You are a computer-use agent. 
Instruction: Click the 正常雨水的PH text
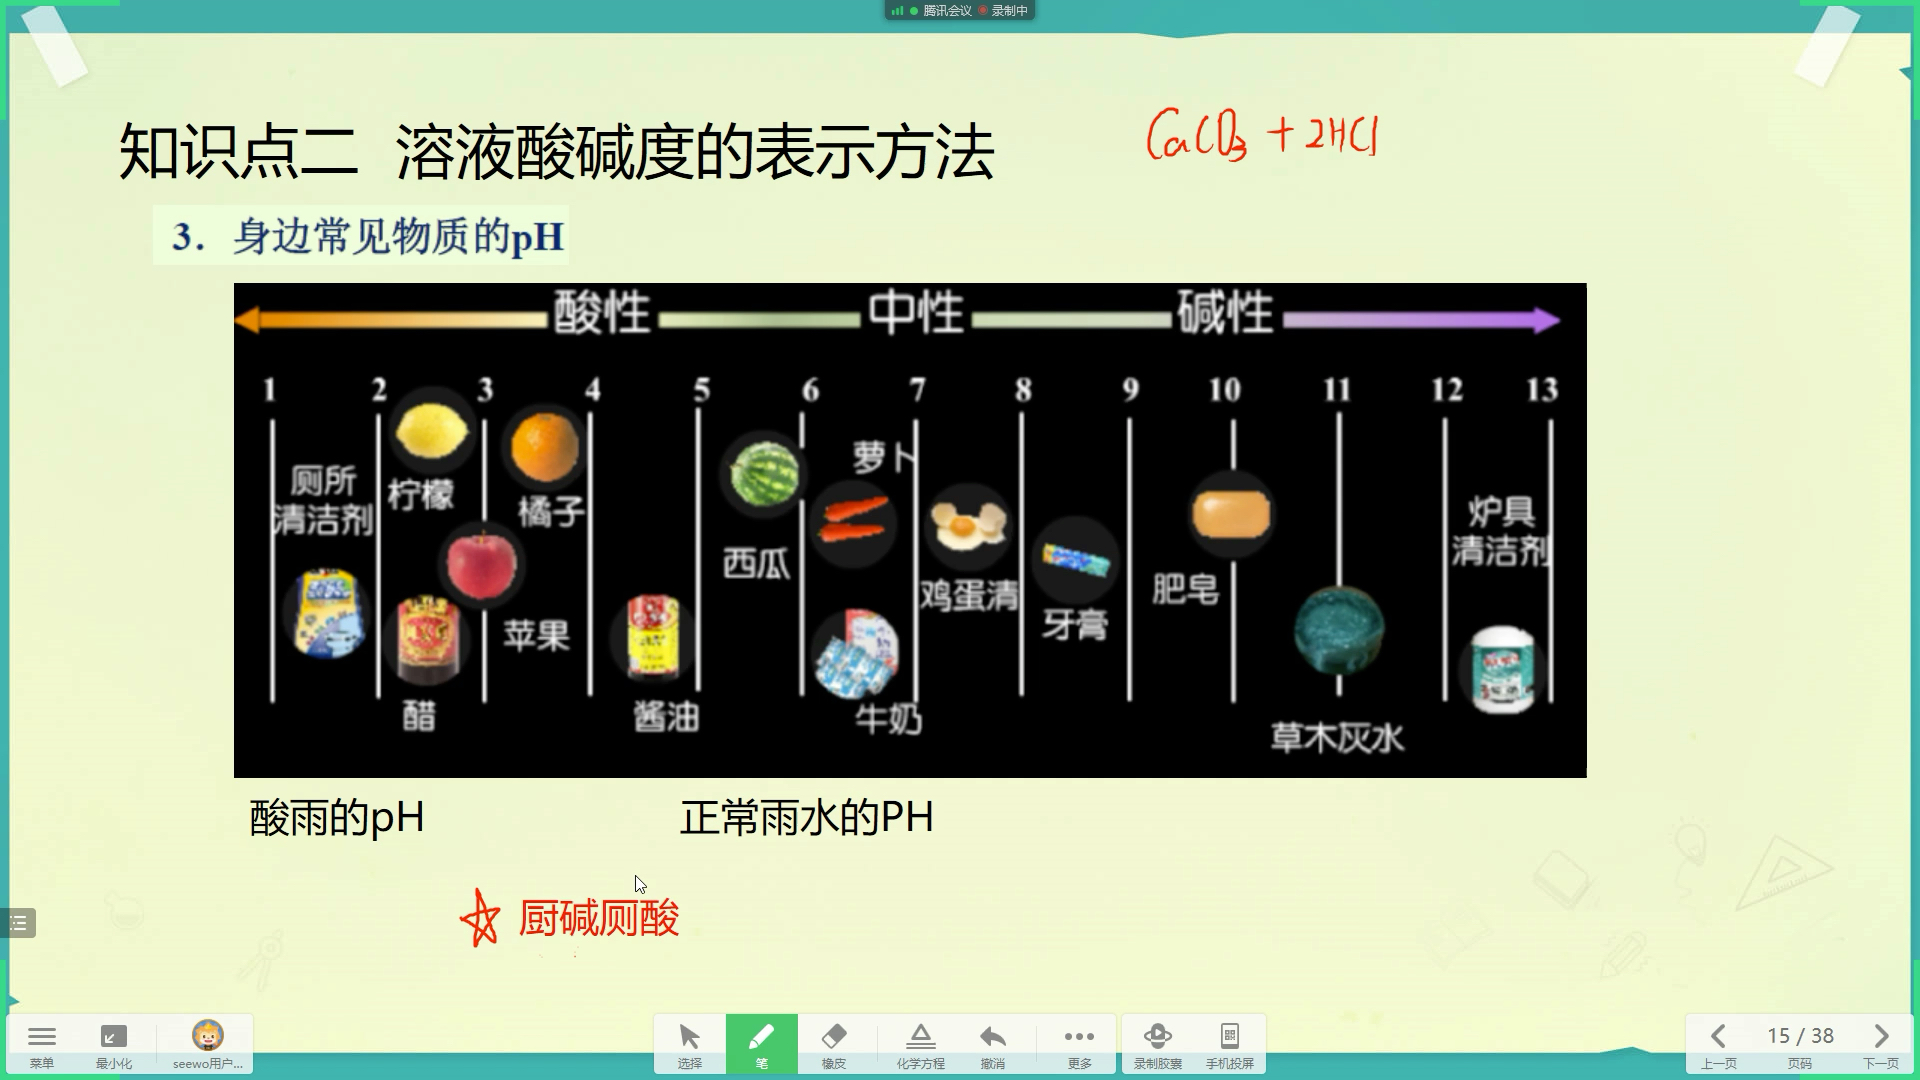coord(807,818)
